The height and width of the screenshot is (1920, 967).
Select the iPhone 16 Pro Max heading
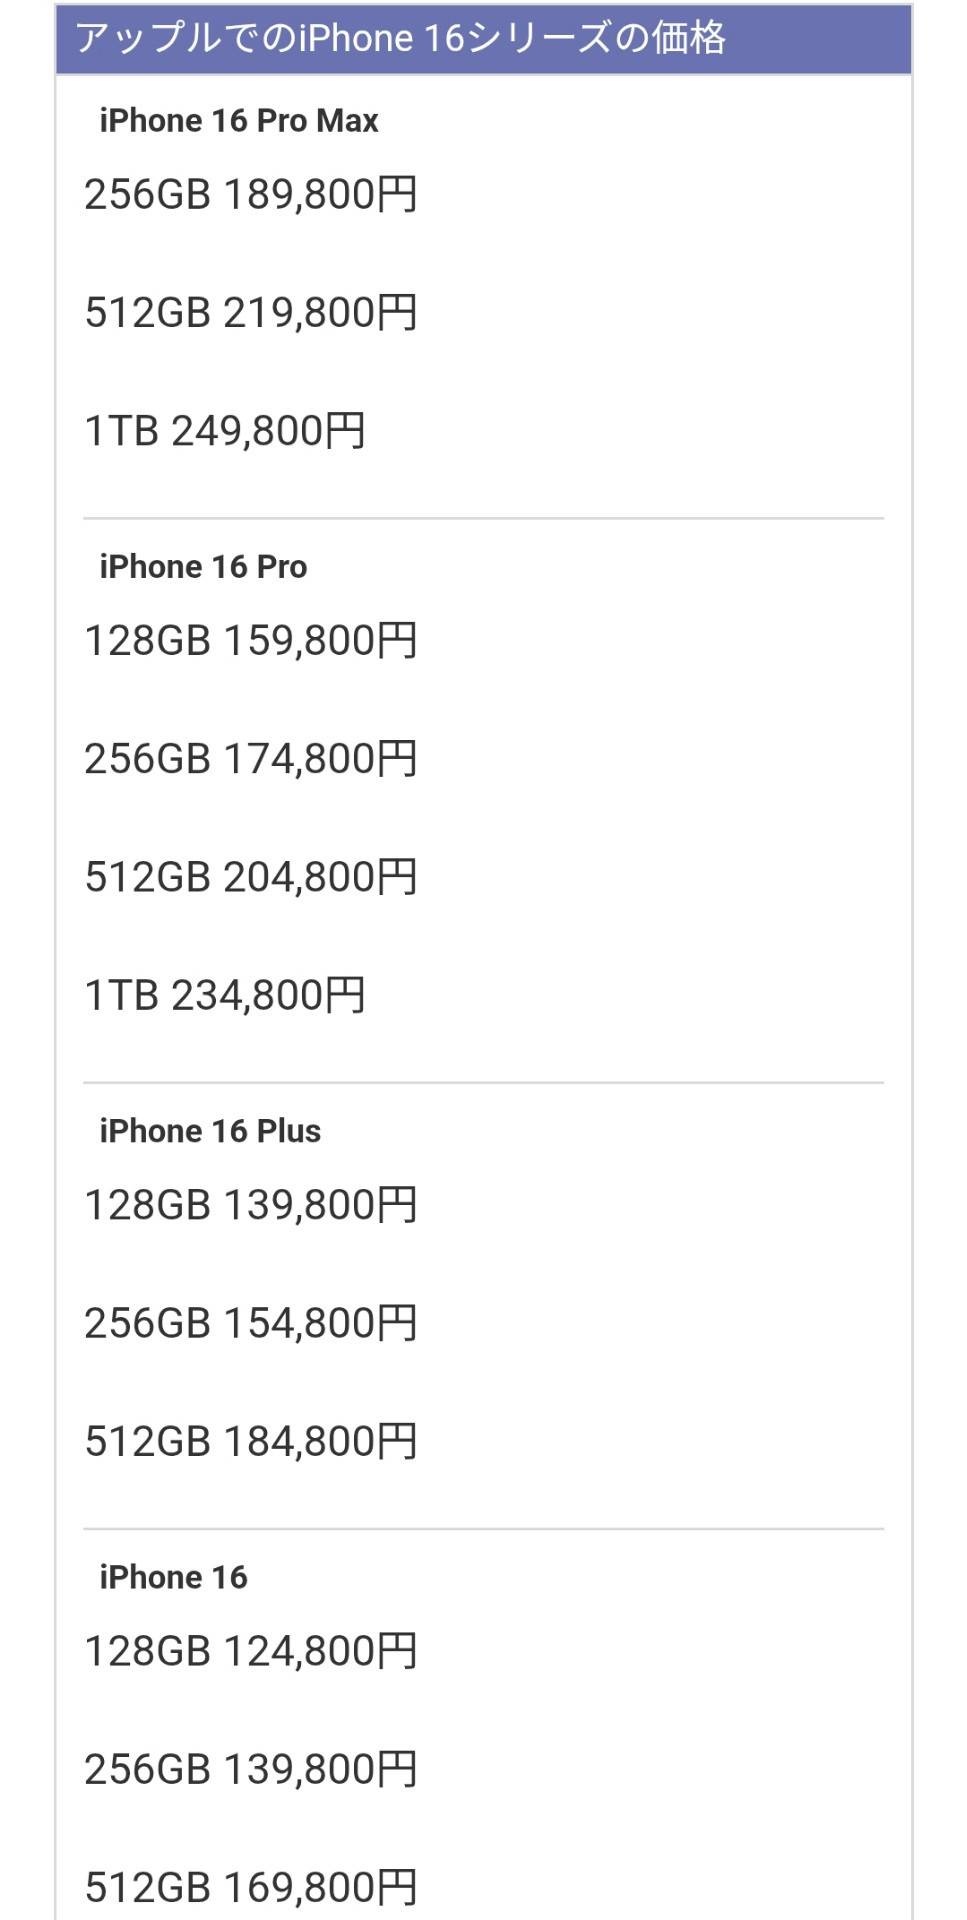tap(239, 121)
